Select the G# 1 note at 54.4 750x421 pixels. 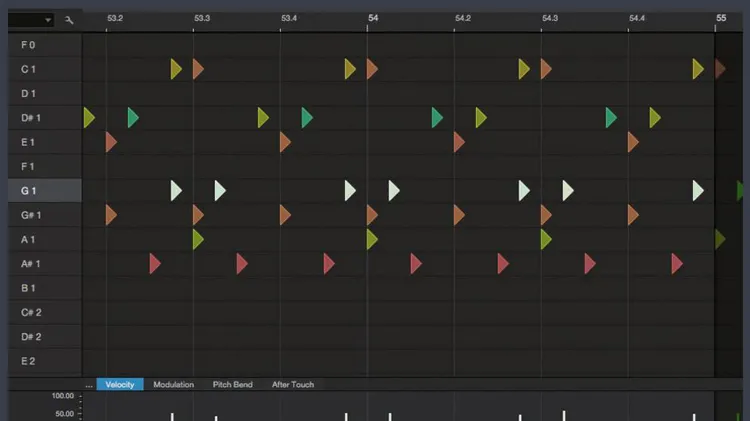(632, 215)
